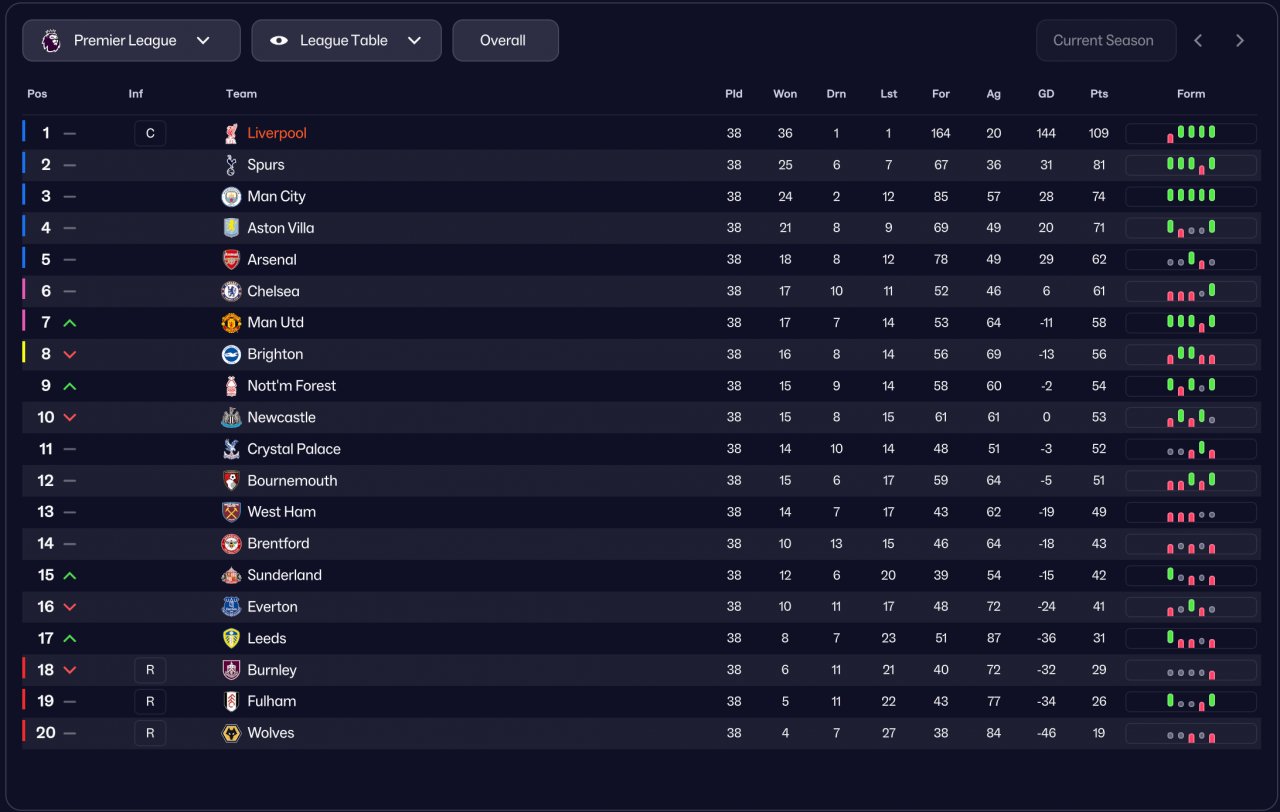Screen dimensions: 1280x812
Task: Open the Premier League competition dropdown
Action: pyautogui.click(x=132, y=41)
